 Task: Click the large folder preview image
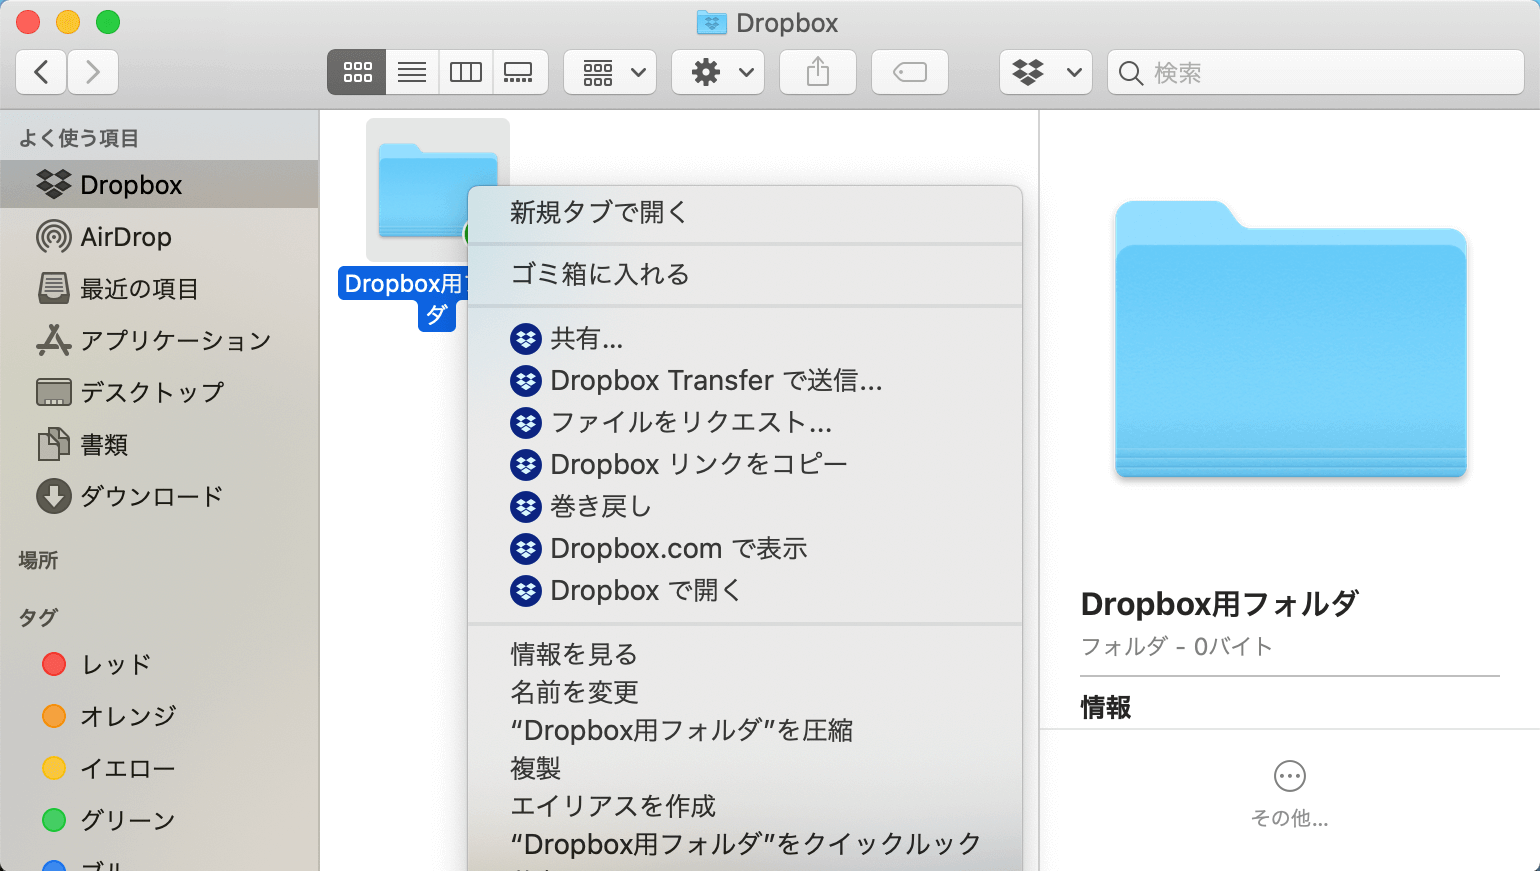pyautogui.click(x=1290, y=339)
